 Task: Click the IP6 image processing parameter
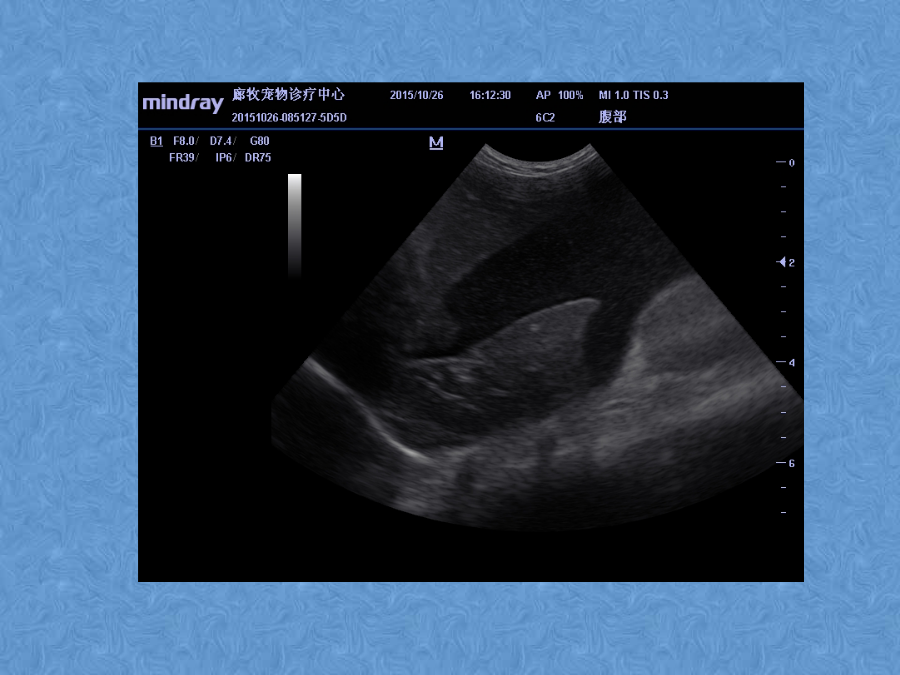pyautogui.click(x=224, y=157)
